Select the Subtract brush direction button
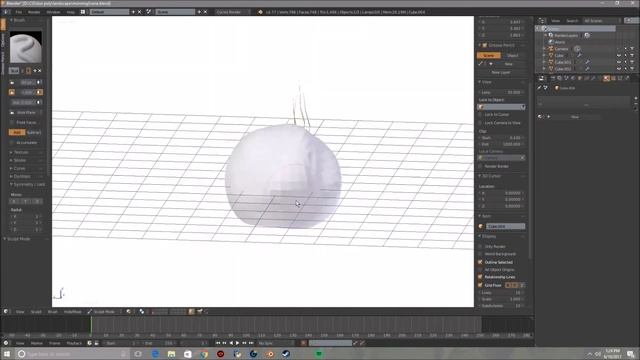Image resolution: width=640 pixels, height=360 pixels. point(34,132)
